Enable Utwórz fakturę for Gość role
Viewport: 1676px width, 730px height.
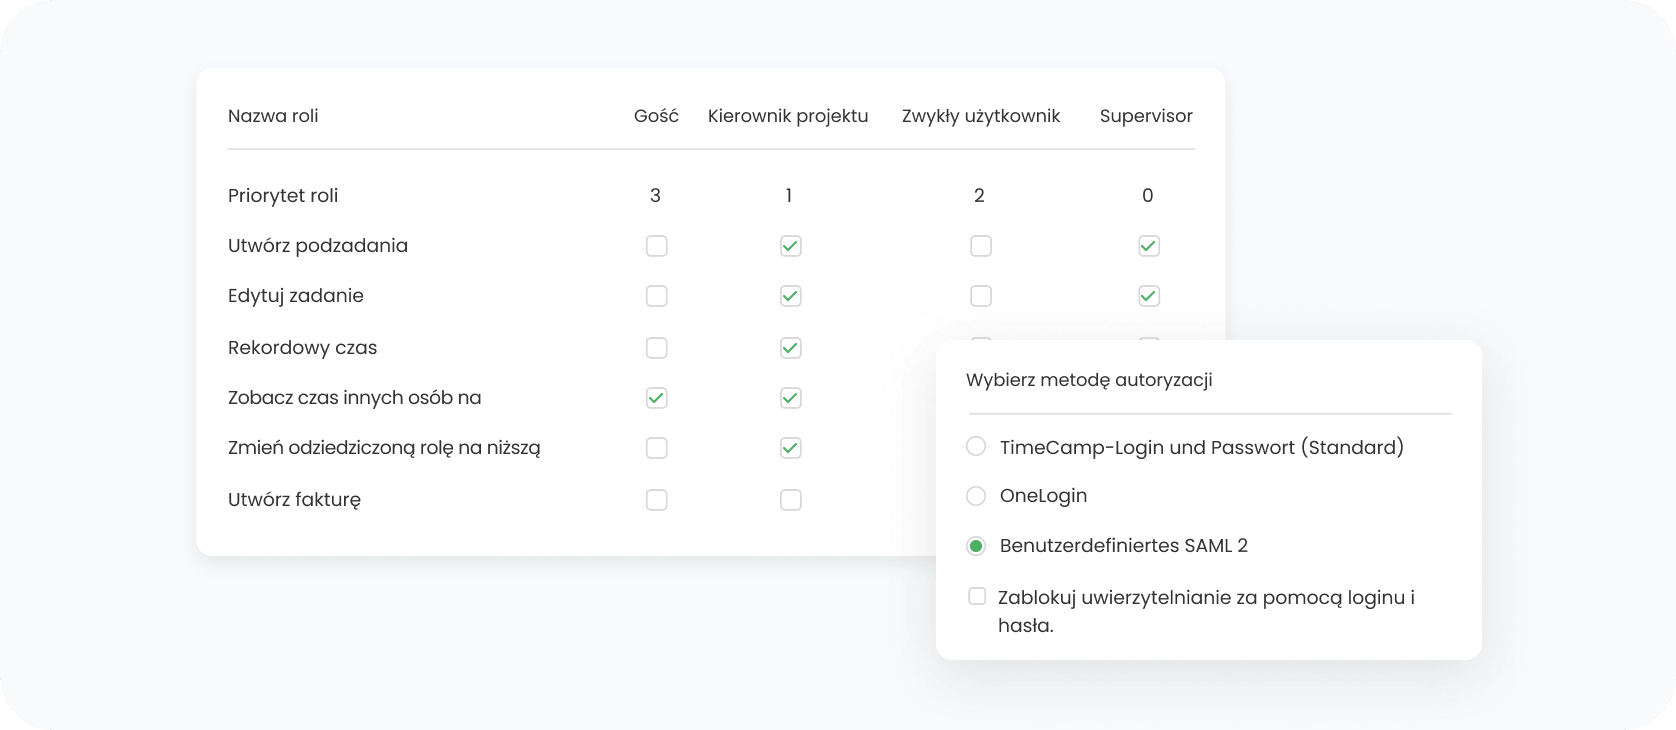pyautogui.click(x=656, y=500)
